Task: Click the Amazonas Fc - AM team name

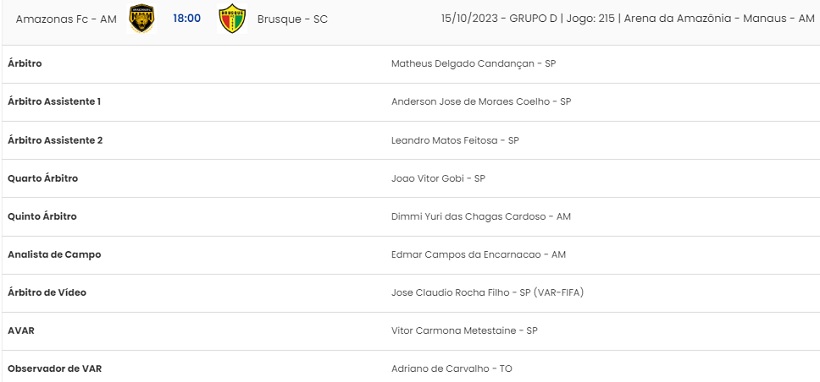Action: [66, 19]
